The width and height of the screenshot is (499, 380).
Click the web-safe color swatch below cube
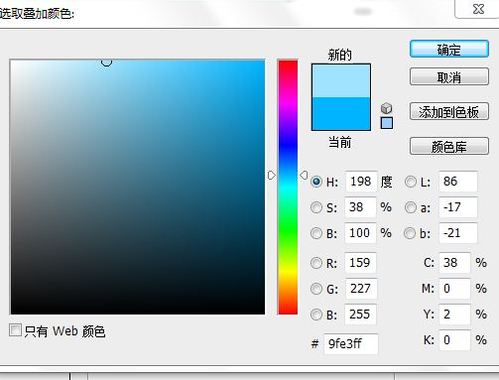pos(387,123)
